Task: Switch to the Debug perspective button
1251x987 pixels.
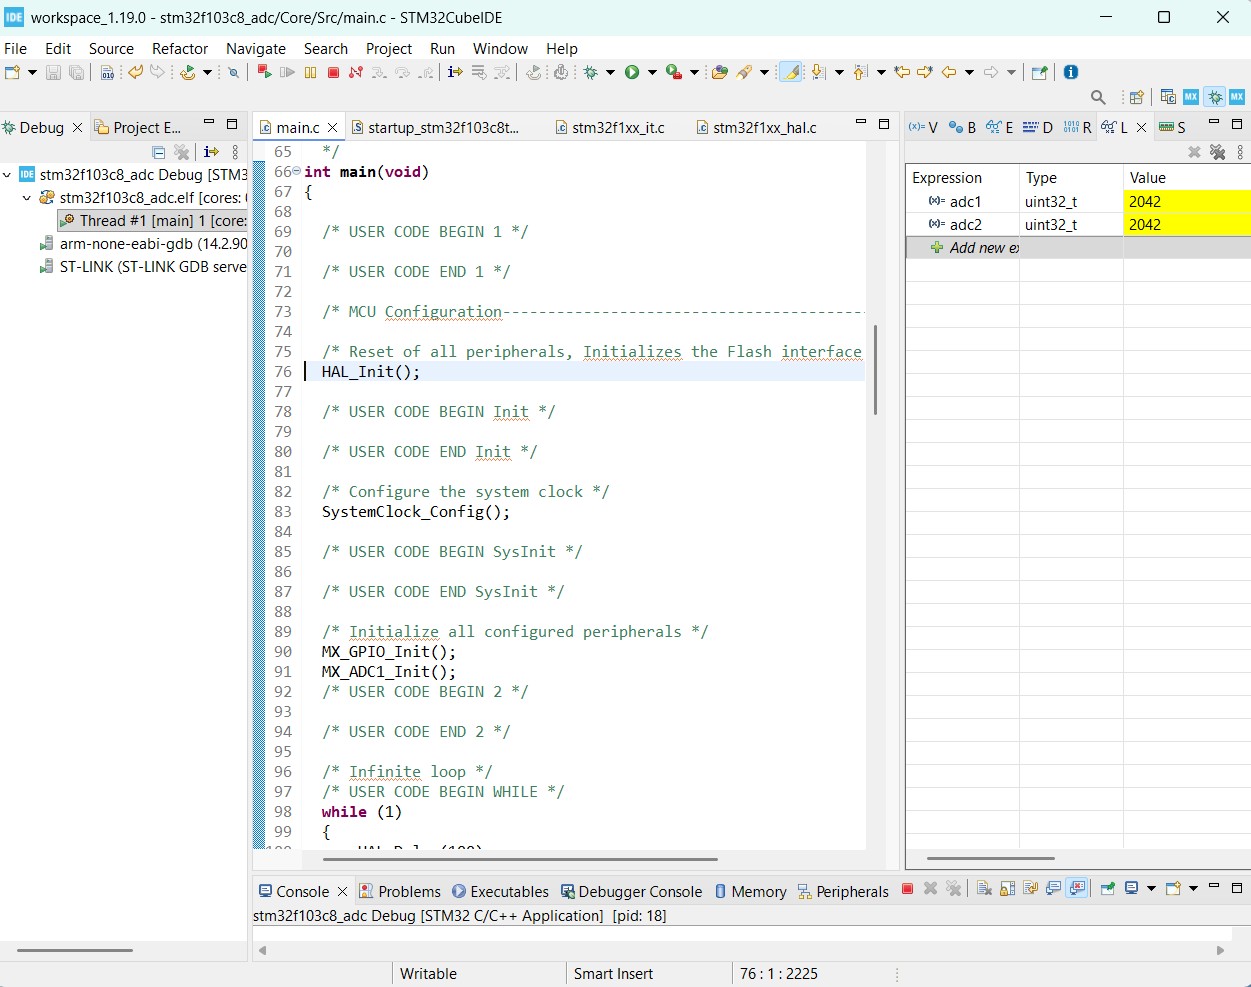Action: pyautogui.click(x=1214, y=97)
